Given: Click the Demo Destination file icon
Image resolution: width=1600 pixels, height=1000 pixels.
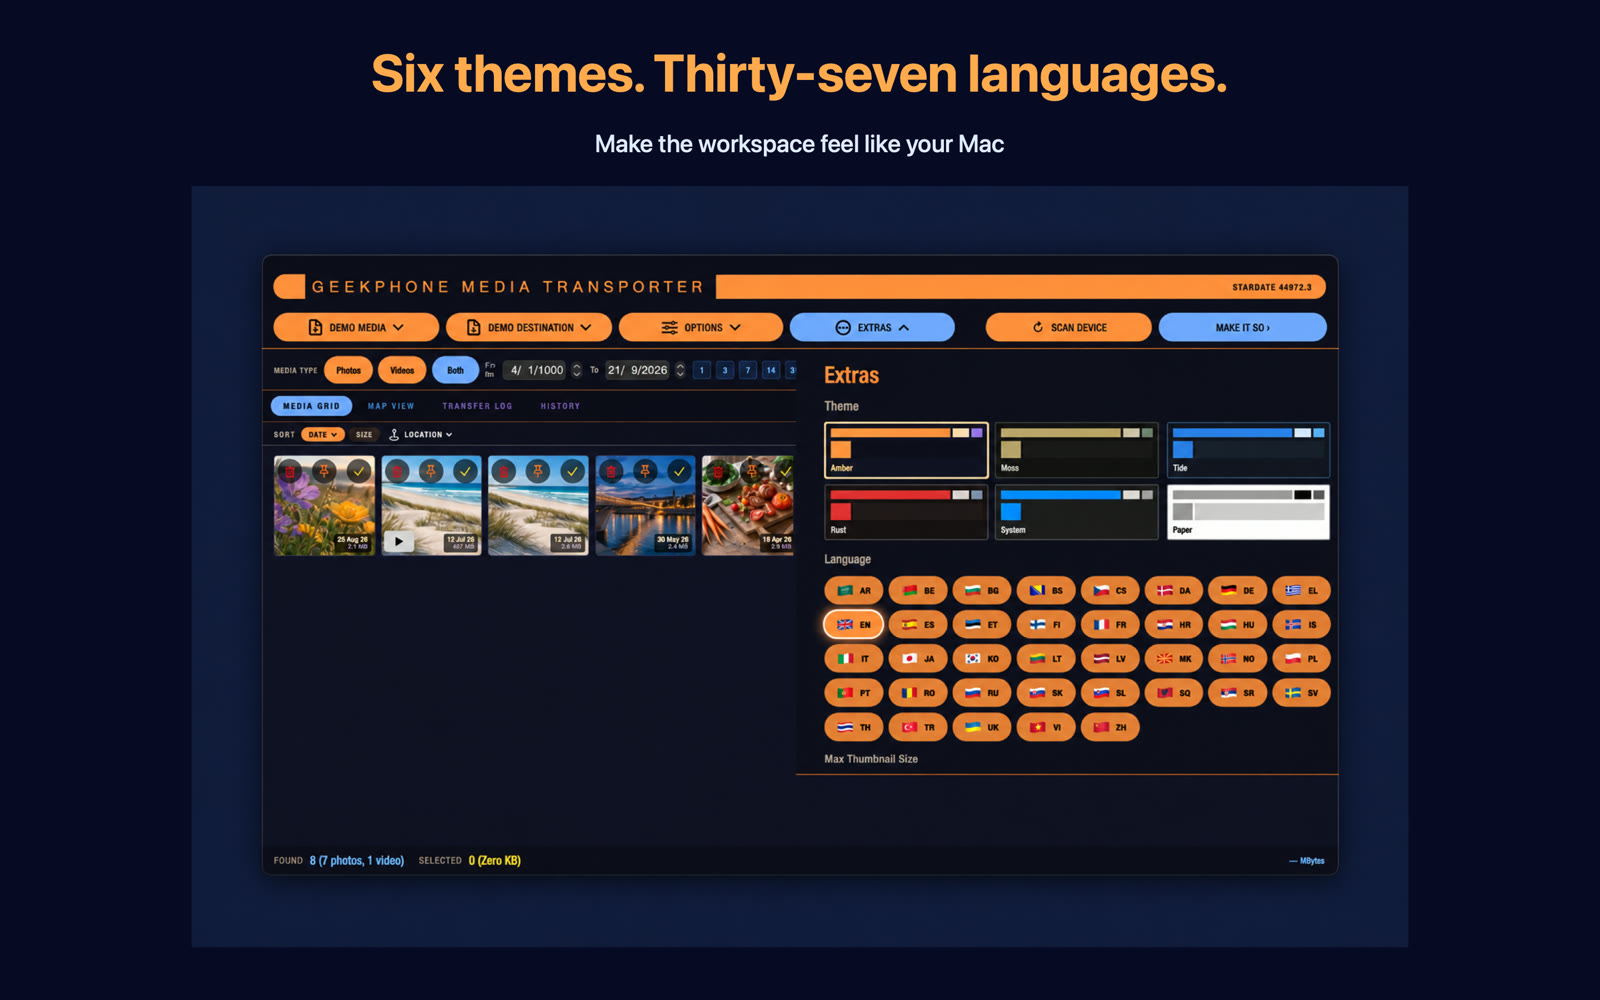Looking at the screenshot, I should 474,327.
